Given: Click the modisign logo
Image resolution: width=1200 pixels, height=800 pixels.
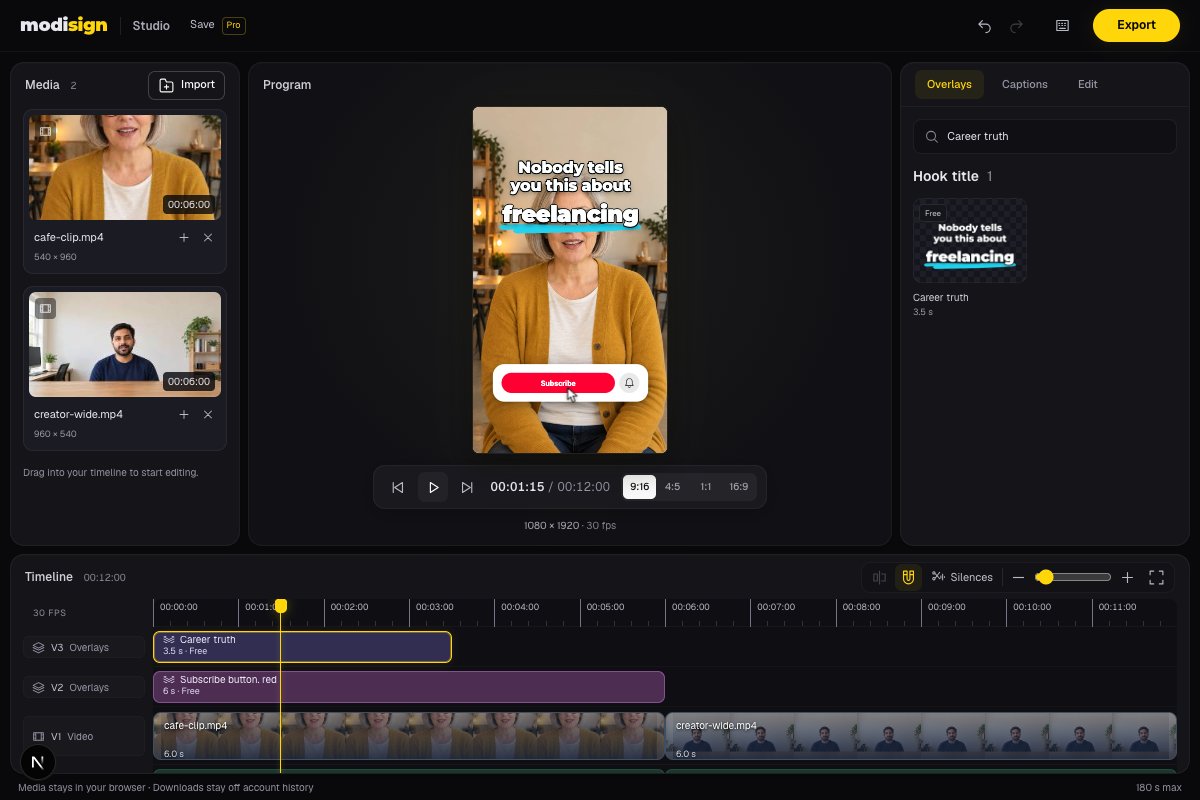Looking at the screenshot, I should pyautogui.click(x=64, y=25).
